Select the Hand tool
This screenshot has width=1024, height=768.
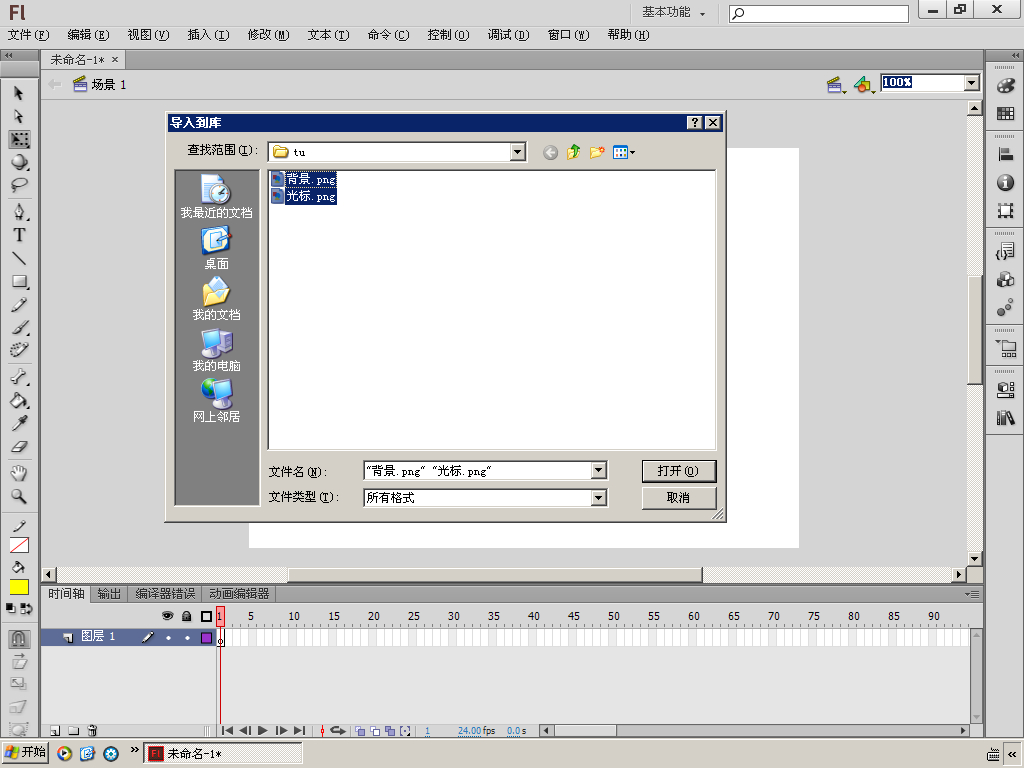point(19,473)
